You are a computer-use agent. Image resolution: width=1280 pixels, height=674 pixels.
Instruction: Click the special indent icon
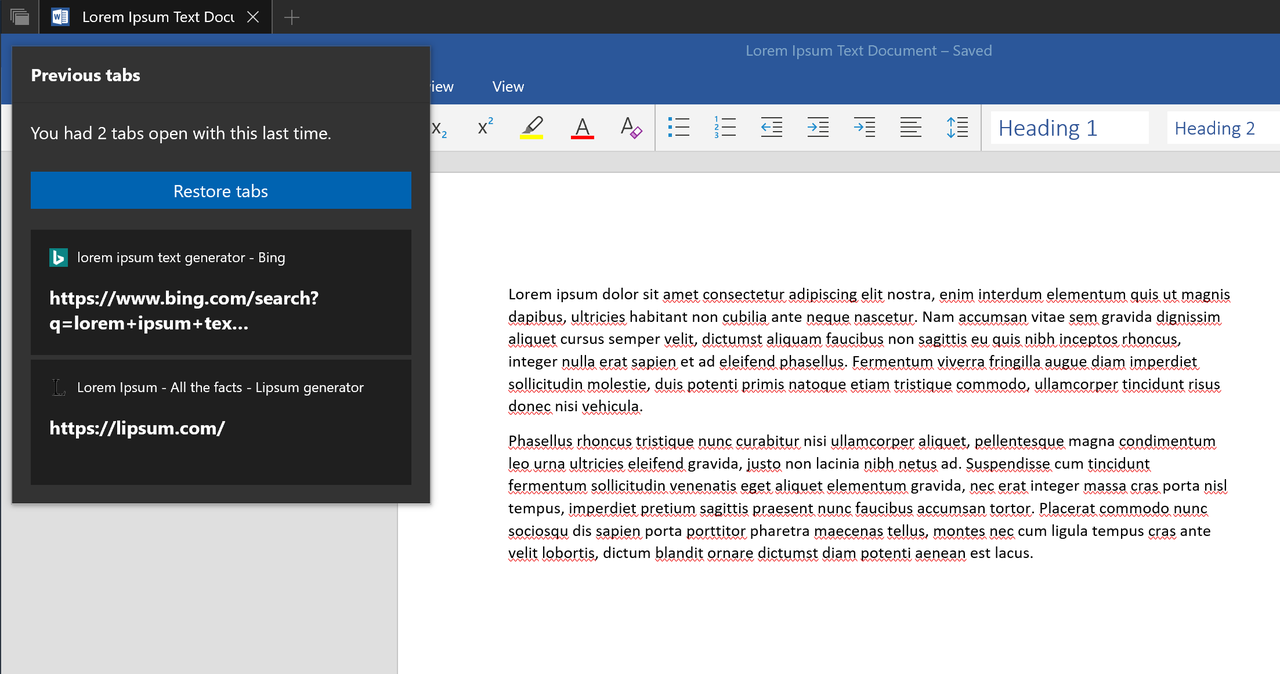864,128
